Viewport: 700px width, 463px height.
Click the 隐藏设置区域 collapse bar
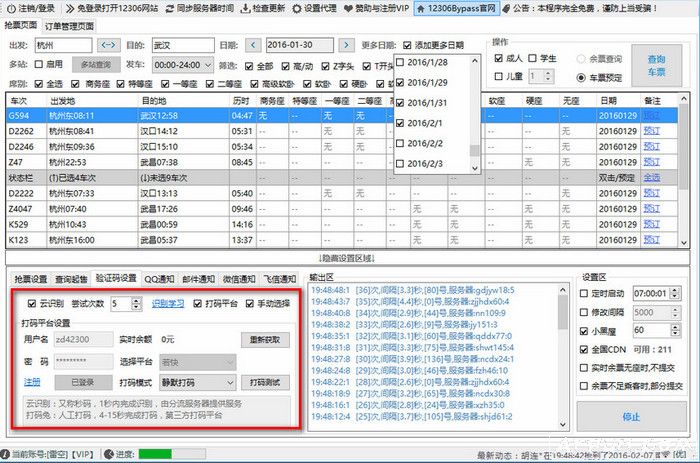(x=347, y=258)
